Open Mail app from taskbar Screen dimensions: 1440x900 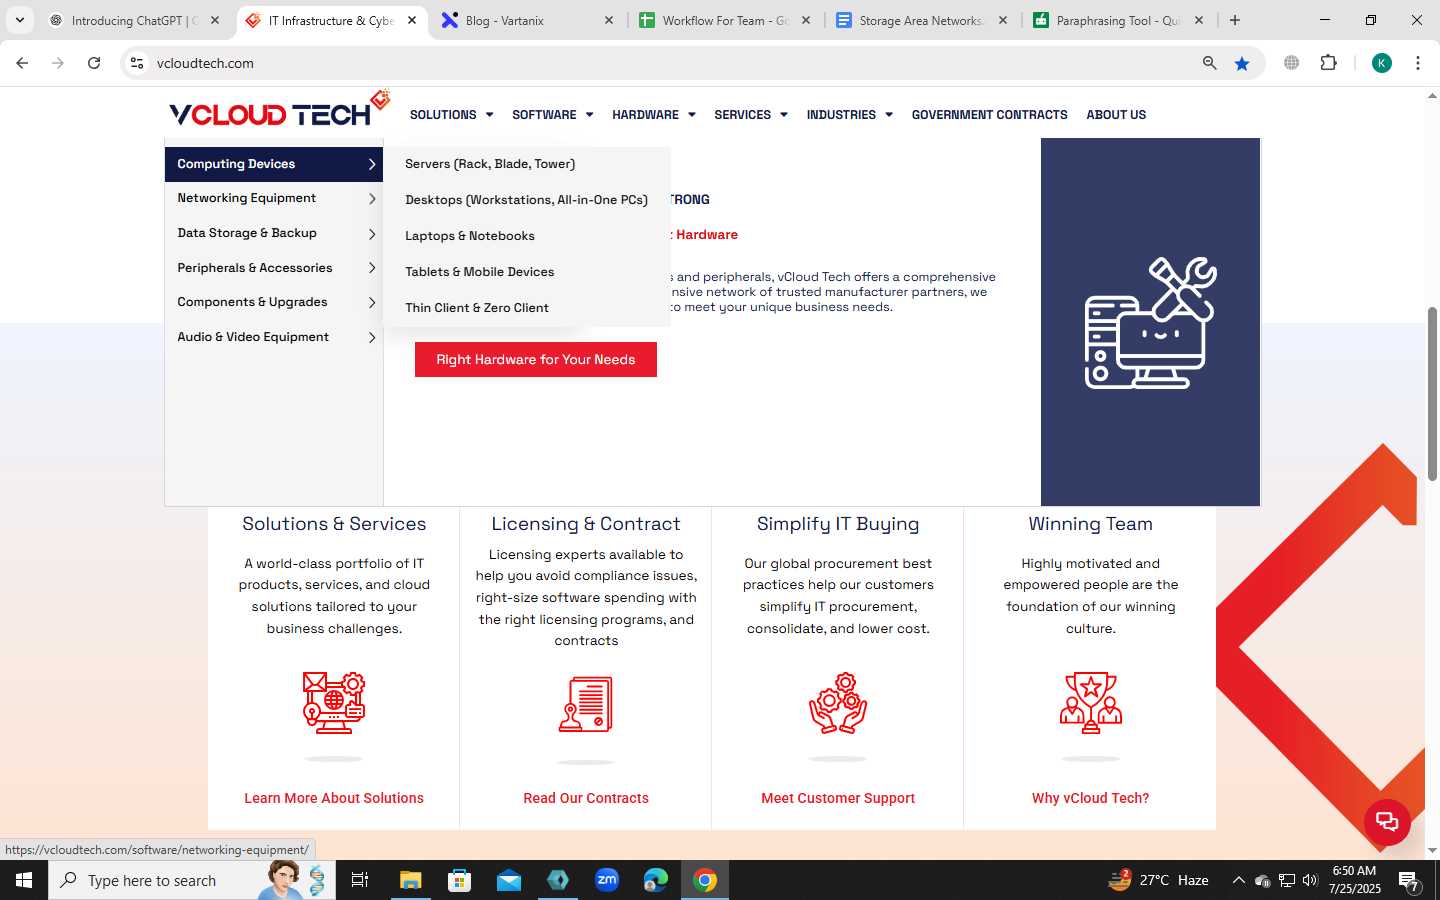(509, 880)
